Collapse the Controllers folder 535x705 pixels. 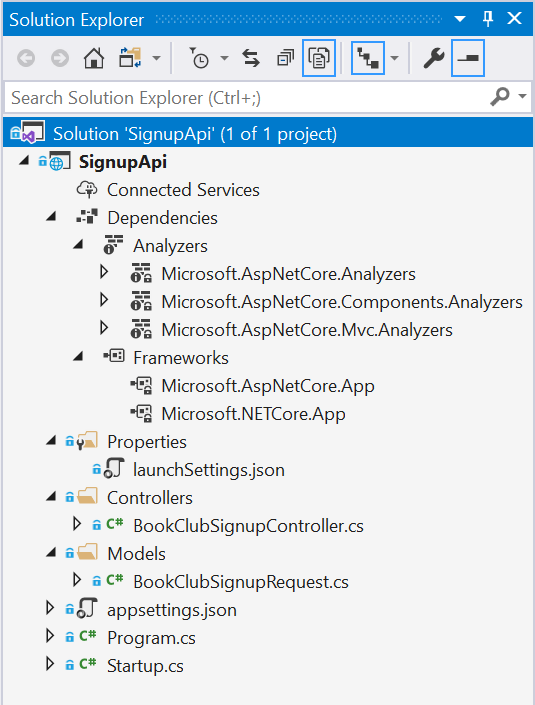click(51, 497)
